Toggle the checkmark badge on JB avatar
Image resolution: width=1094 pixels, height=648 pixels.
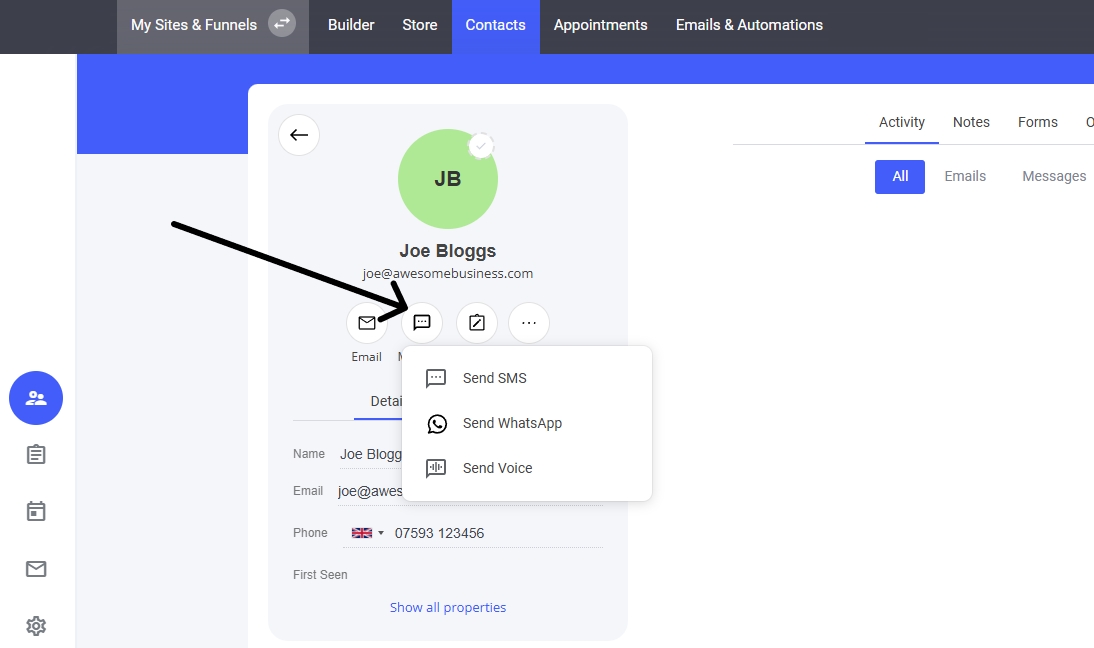point(482,146)
